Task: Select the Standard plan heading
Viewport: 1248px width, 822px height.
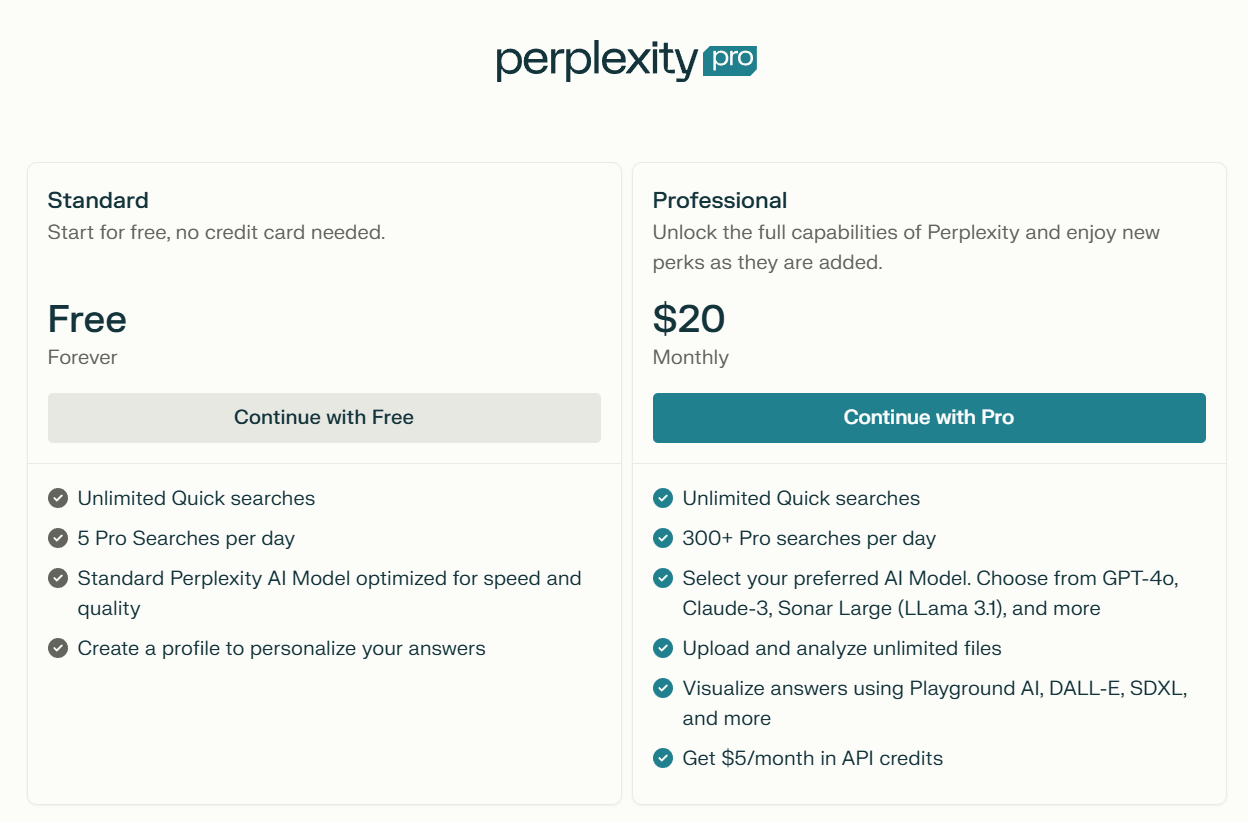Action: [98, 200]
